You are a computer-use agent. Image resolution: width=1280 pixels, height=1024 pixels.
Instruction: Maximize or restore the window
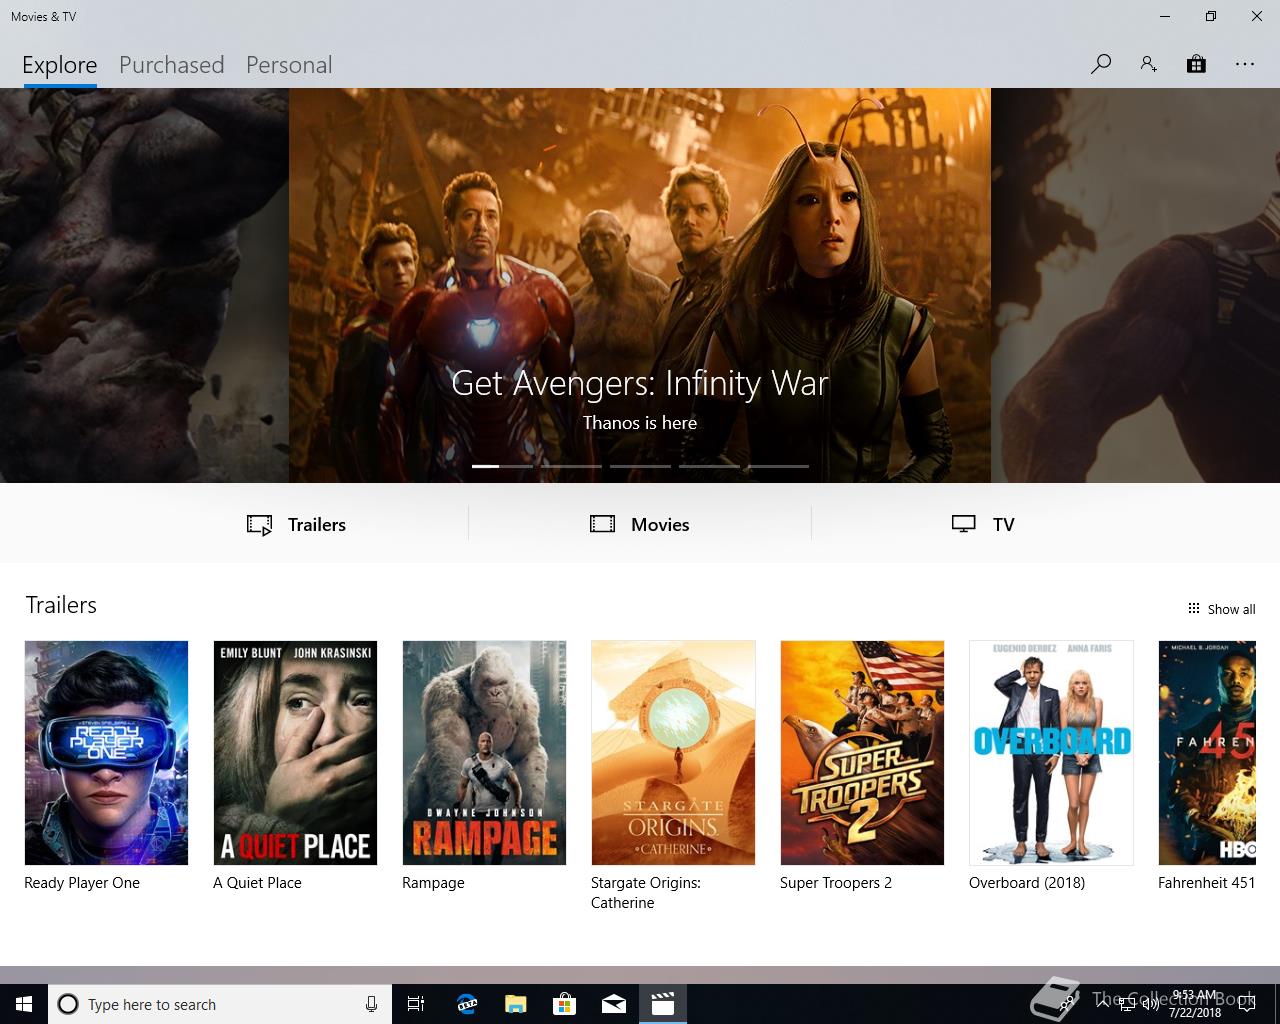point(1211,16)
